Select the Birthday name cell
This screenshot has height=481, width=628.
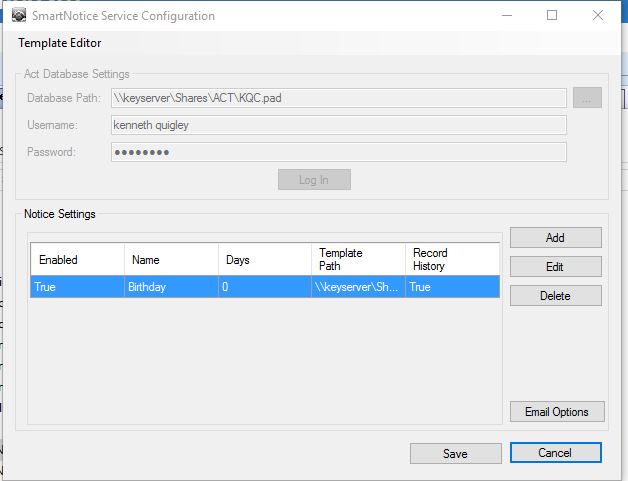tap(171, 287)
